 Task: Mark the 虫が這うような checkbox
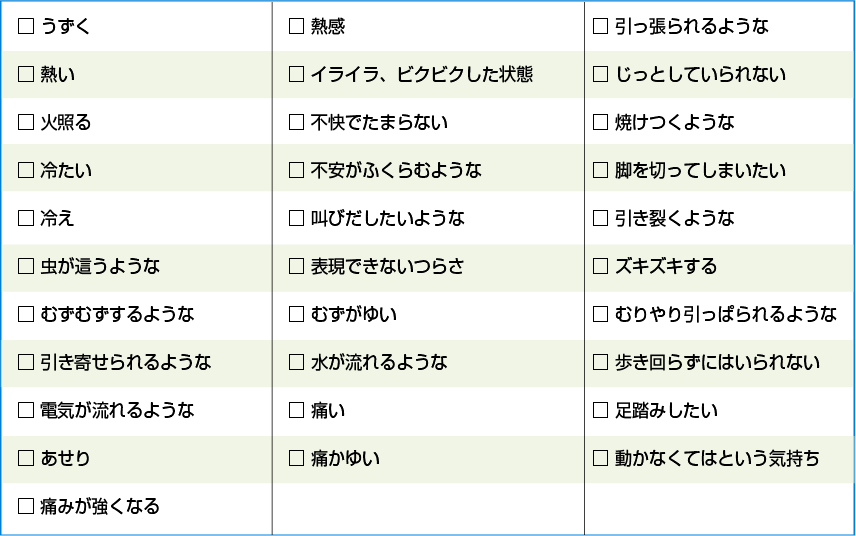(x=26, y=267)
